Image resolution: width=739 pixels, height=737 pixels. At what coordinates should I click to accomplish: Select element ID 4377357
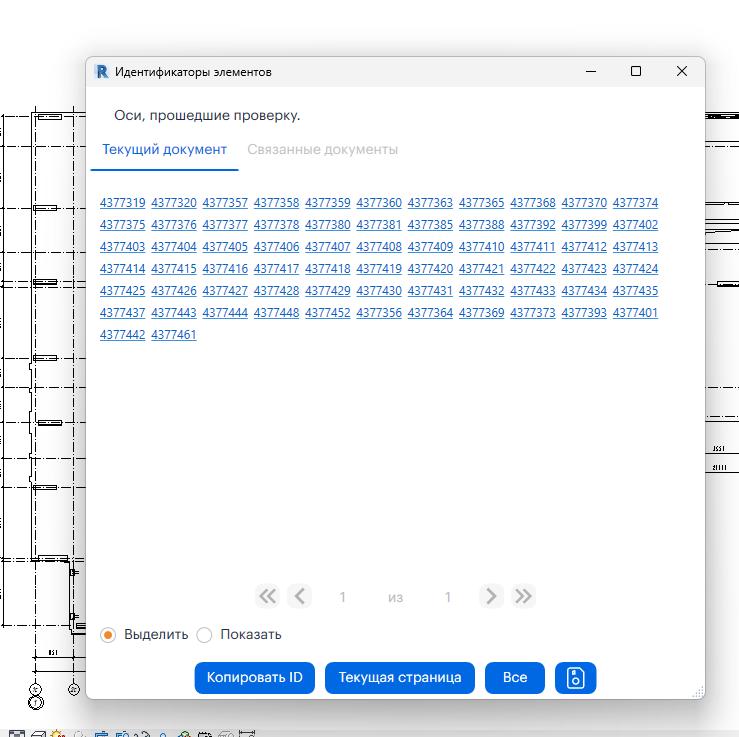225,203
